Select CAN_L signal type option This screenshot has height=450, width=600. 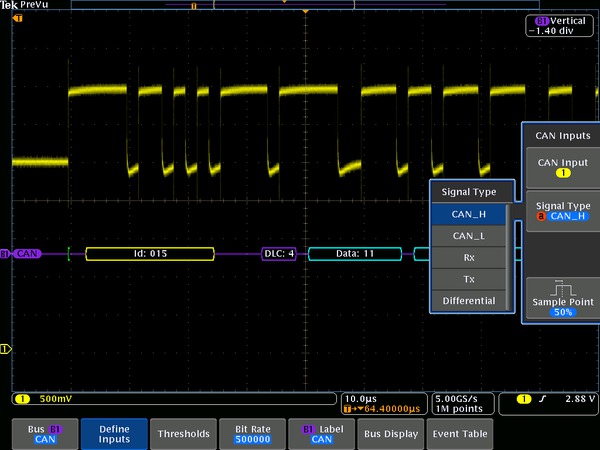469,235
